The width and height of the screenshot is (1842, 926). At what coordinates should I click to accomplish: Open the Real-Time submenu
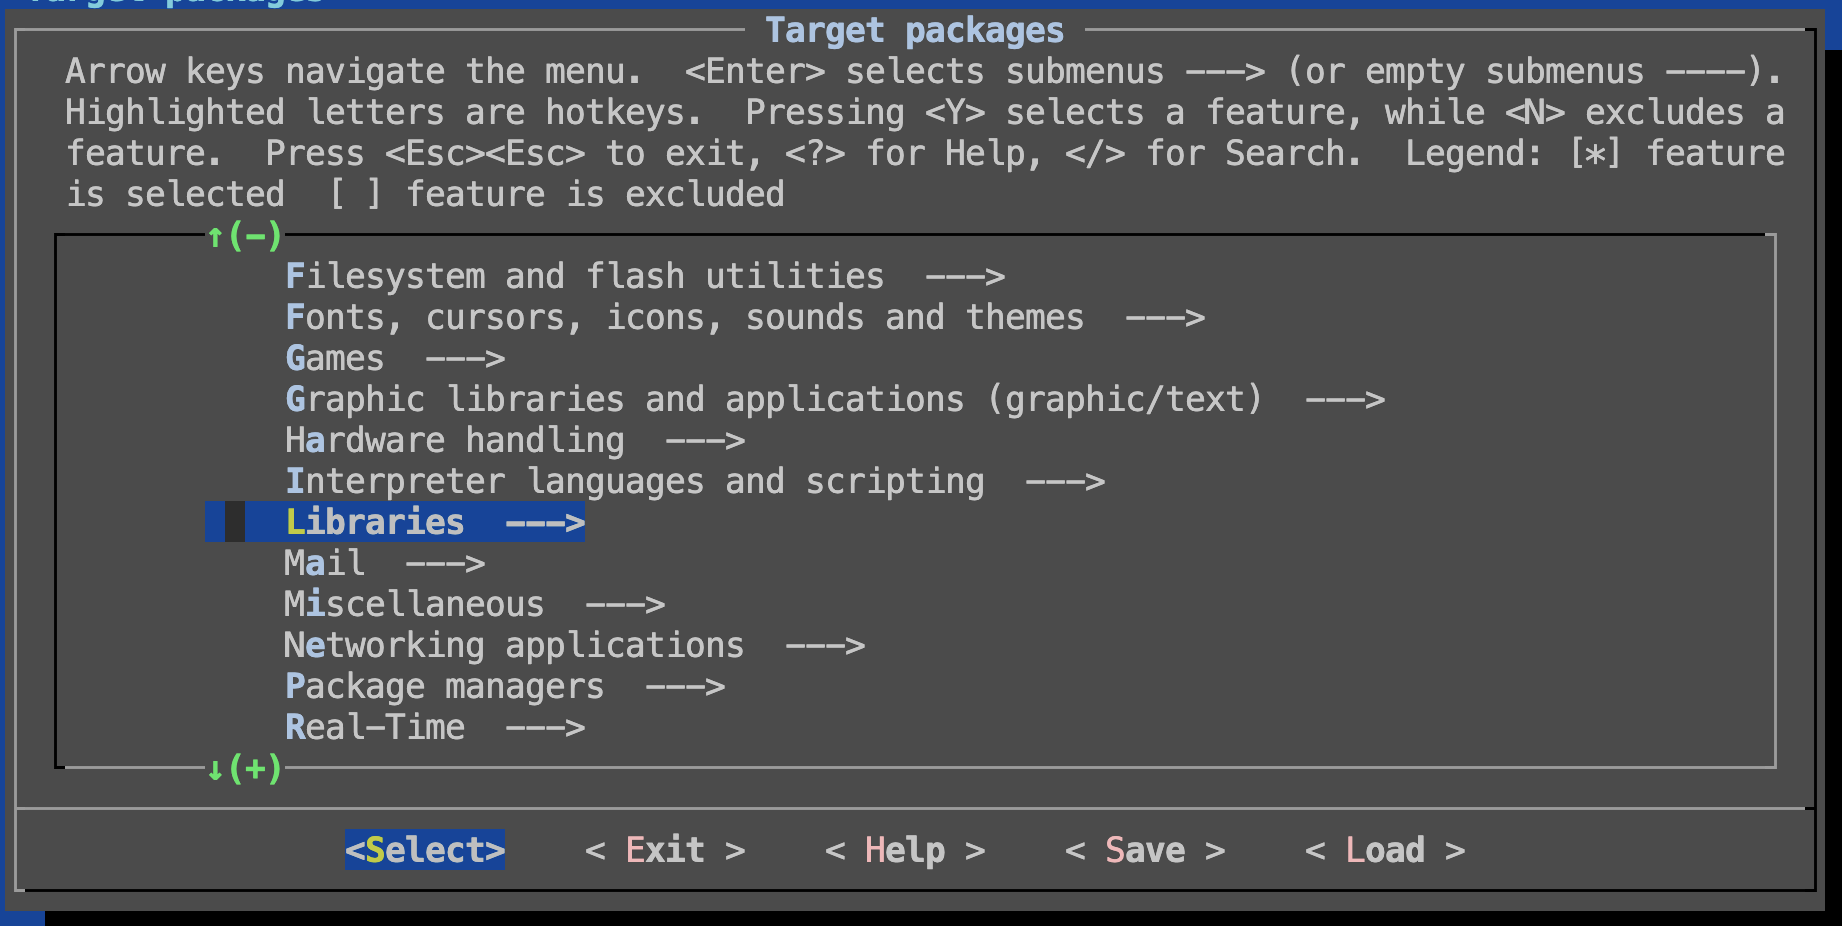pyautogui.click(x=375, y=727)
